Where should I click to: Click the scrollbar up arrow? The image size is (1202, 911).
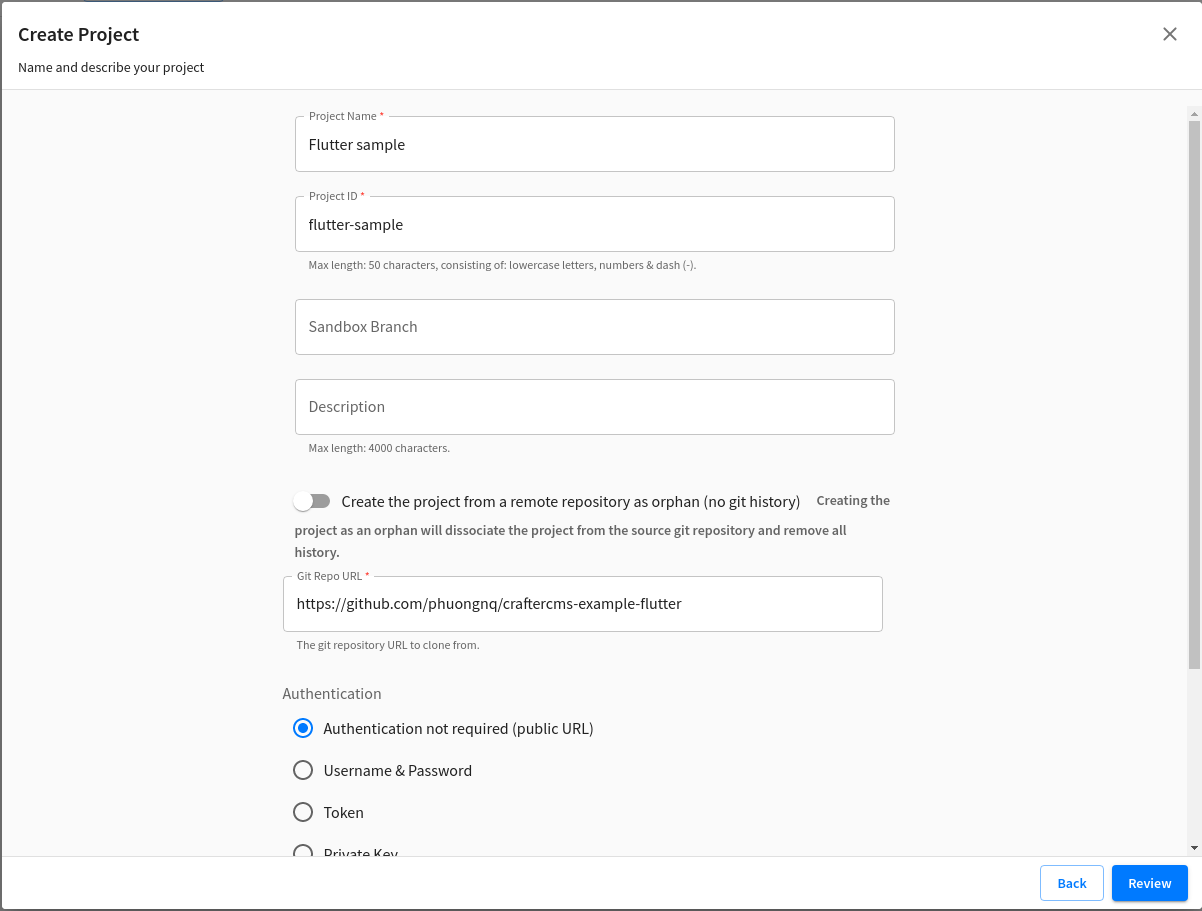click(x=1194, y=113)
